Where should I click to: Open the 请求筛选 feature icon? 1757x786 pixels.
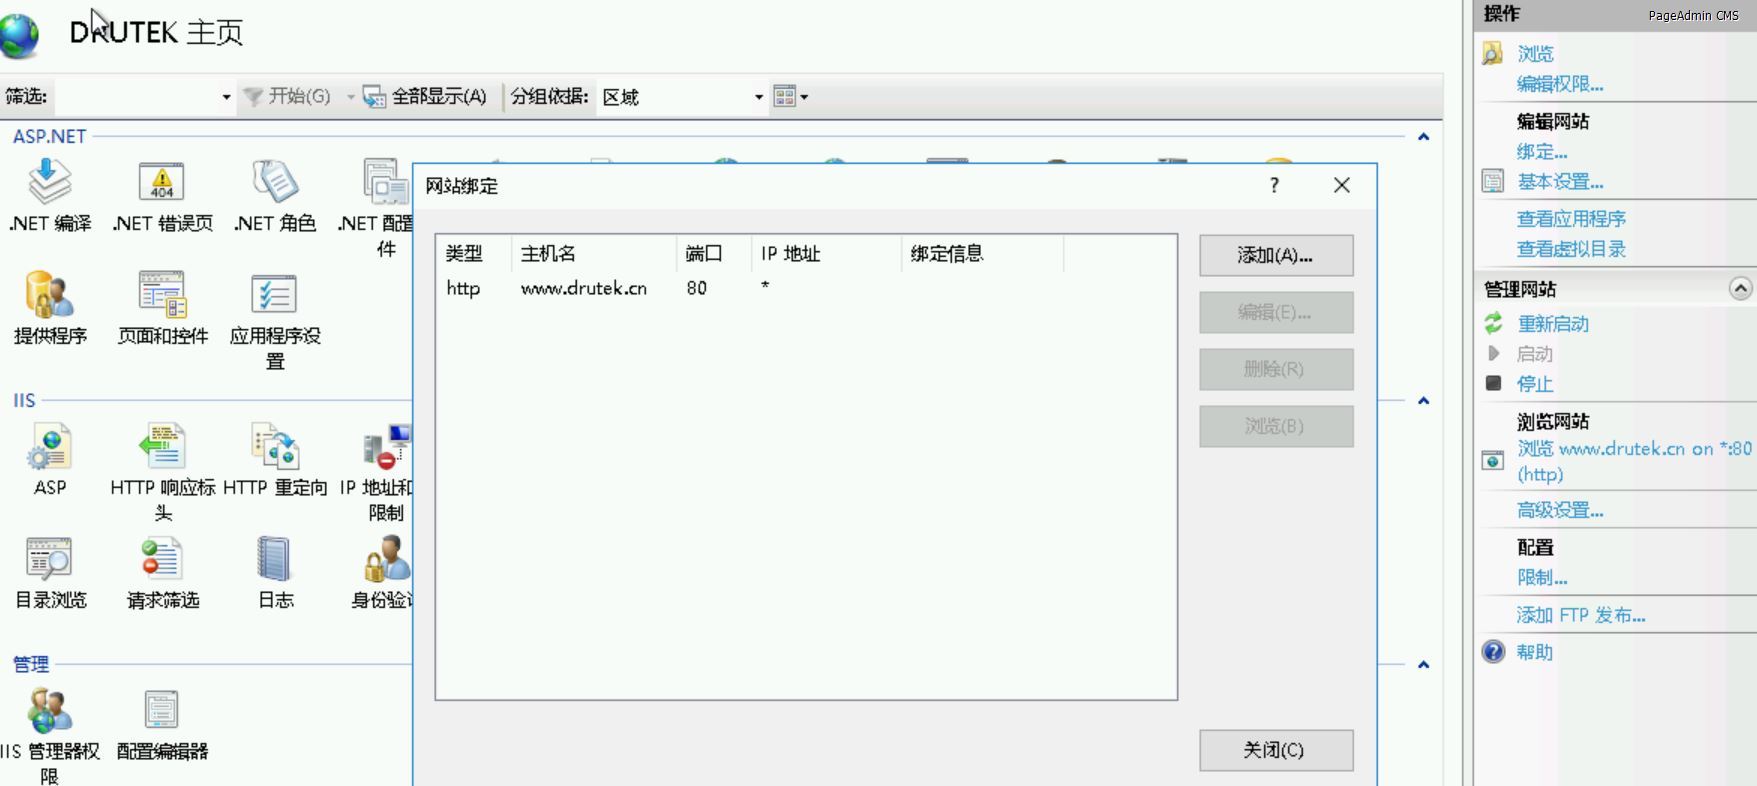(162, 558)
